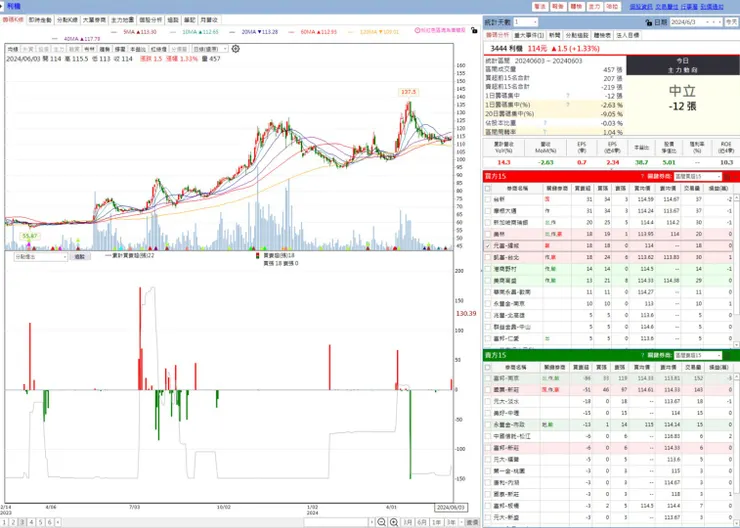The width and height of the screenshot is (740, 528).
Task: Open the 分點進出 dropdown below chart
Action: (41, 257)
